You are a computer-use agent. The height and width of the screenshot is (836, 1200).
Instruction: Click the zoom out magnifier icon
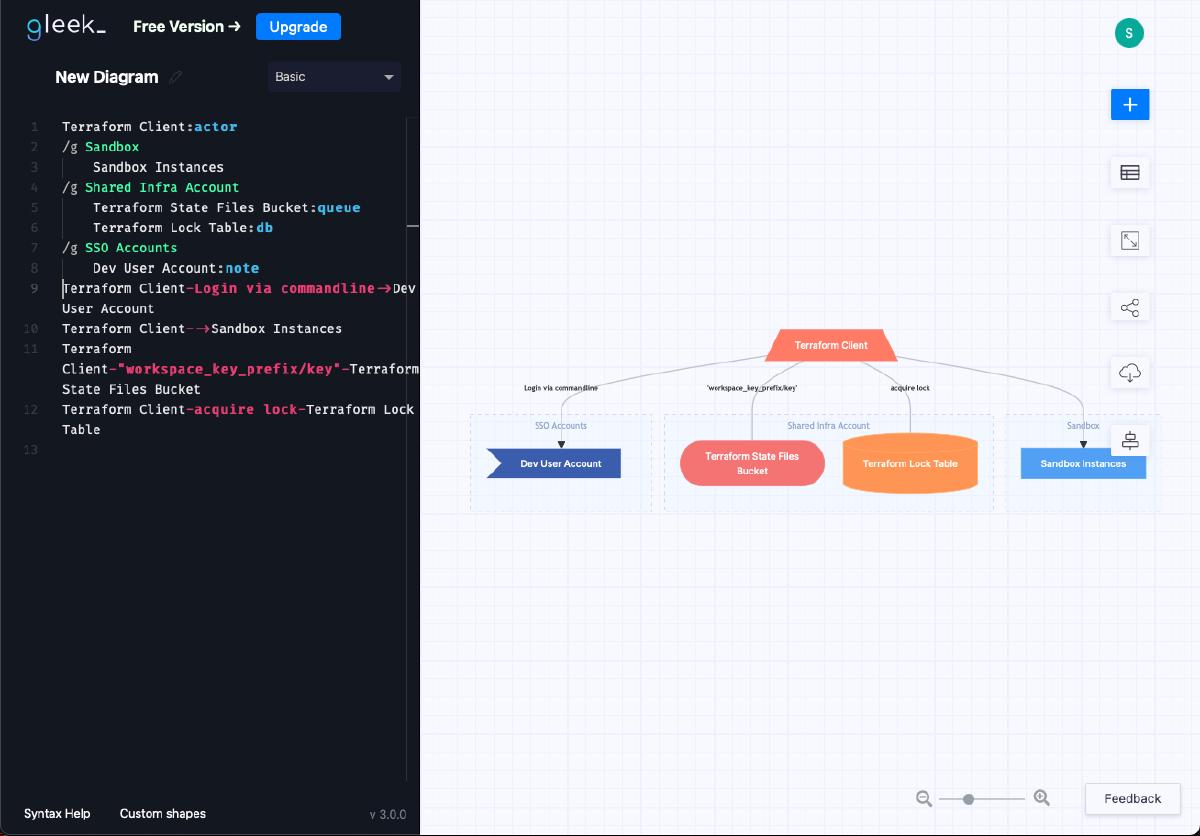(924, 798)
